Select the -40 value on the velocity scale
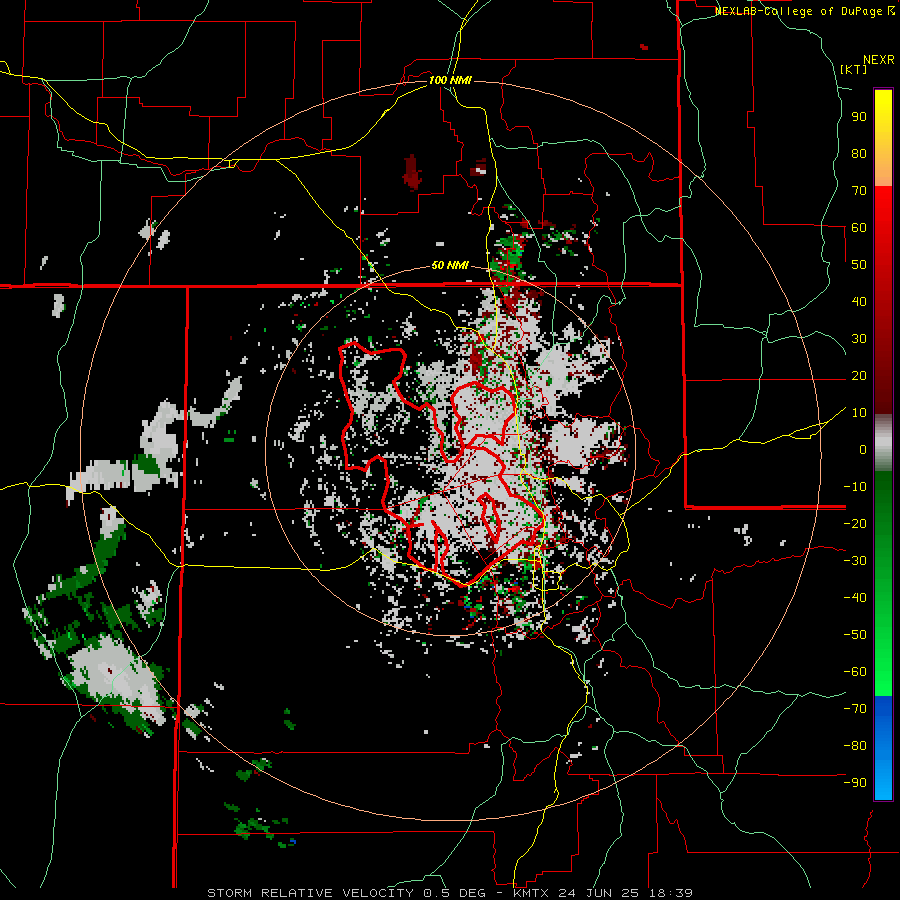This screenshot has height=900, width=900. (855, 598)
